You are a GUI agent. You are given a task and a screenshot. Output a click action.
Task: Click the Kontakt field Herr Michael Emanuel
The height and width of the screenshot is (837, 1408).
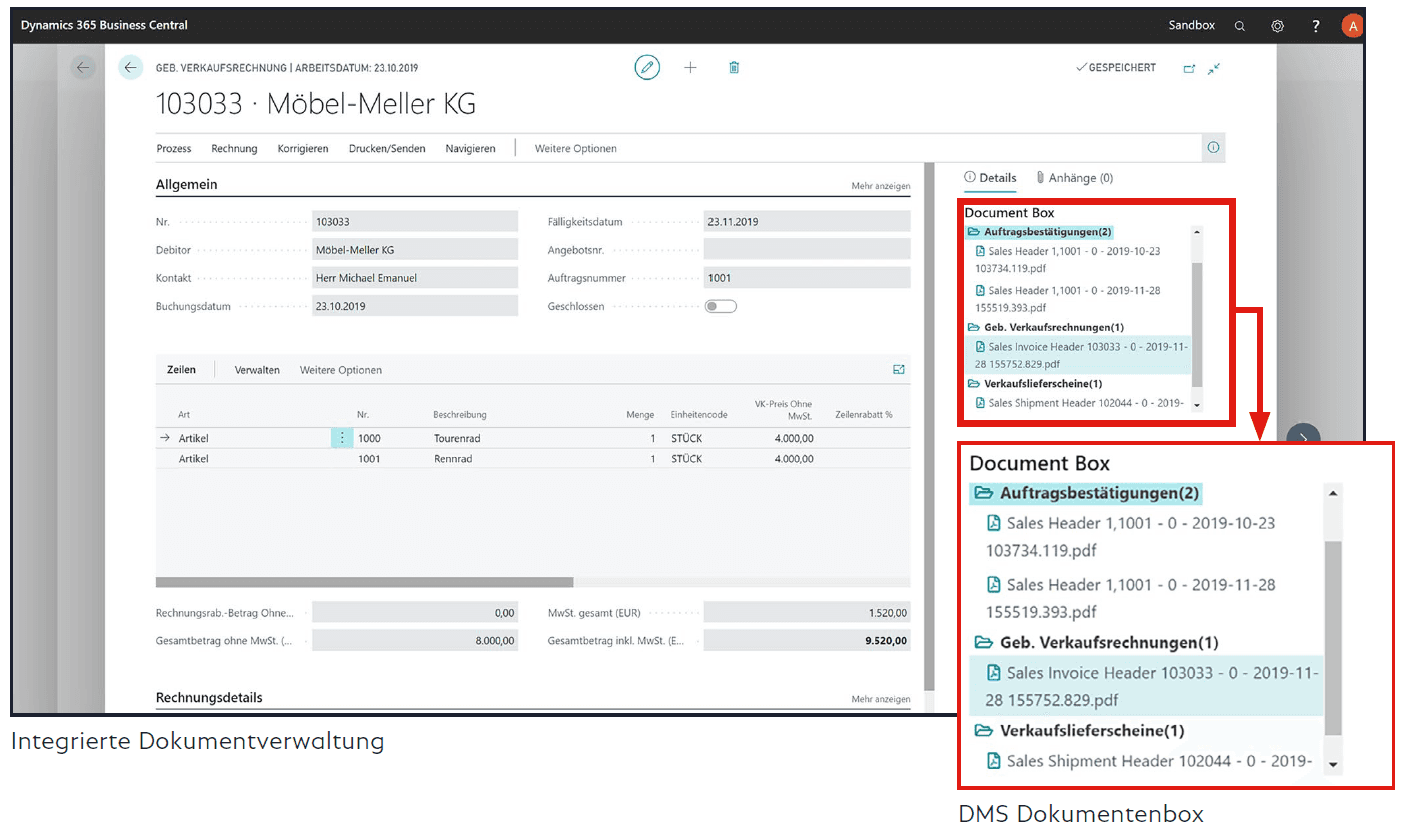coord(415,278)
